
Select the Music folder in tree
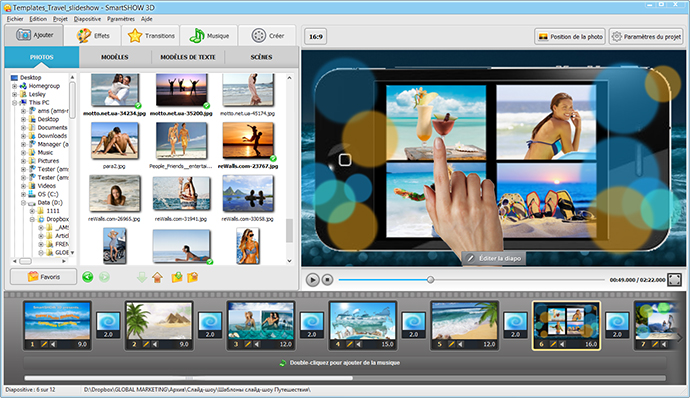45,153
